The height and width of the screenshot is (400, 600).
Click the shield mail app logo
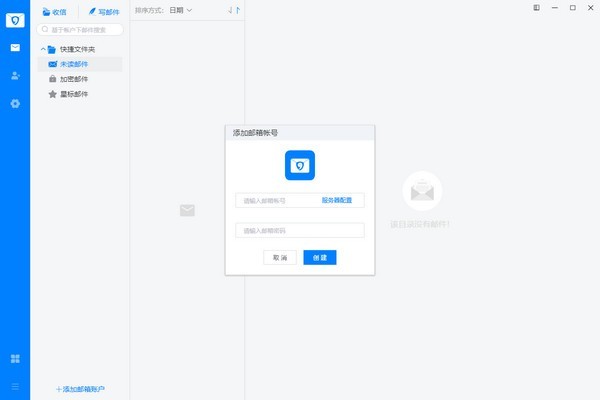(x=15, y=20)
